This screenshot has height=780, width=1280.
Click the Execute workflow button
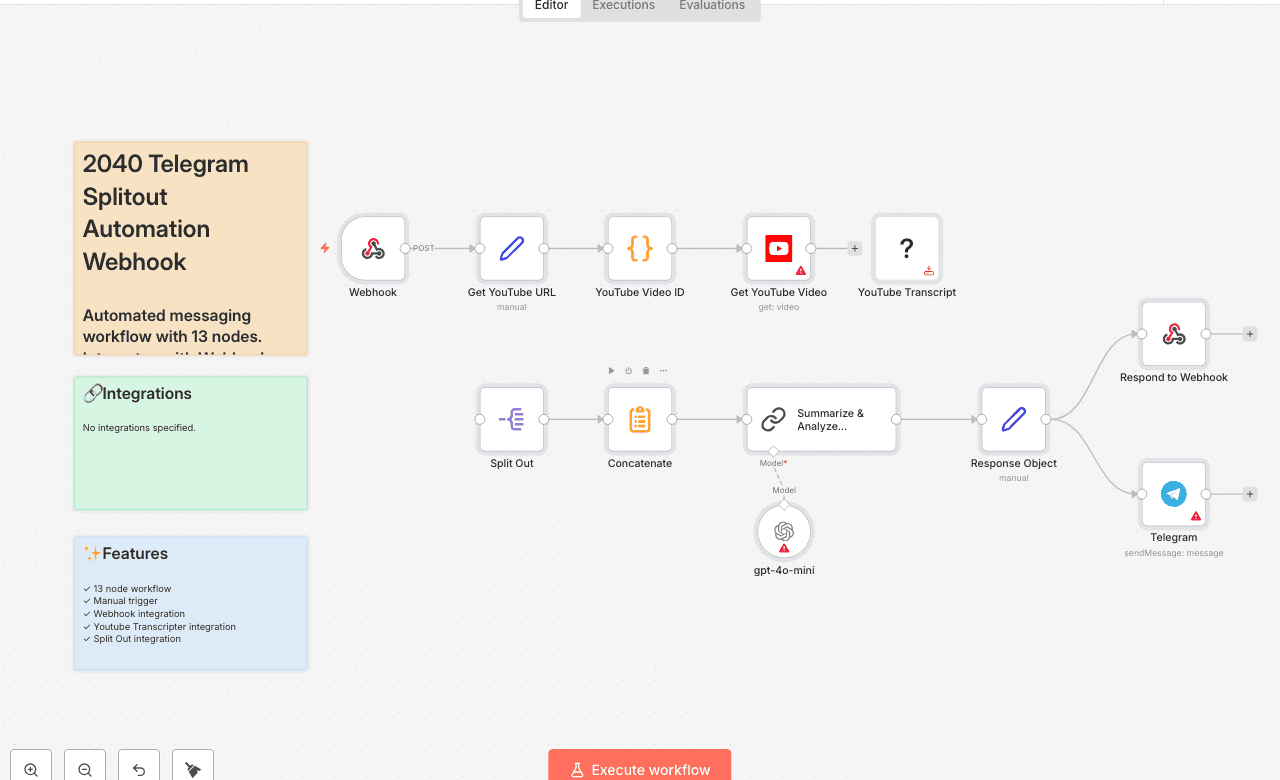[x=639, y=769]
